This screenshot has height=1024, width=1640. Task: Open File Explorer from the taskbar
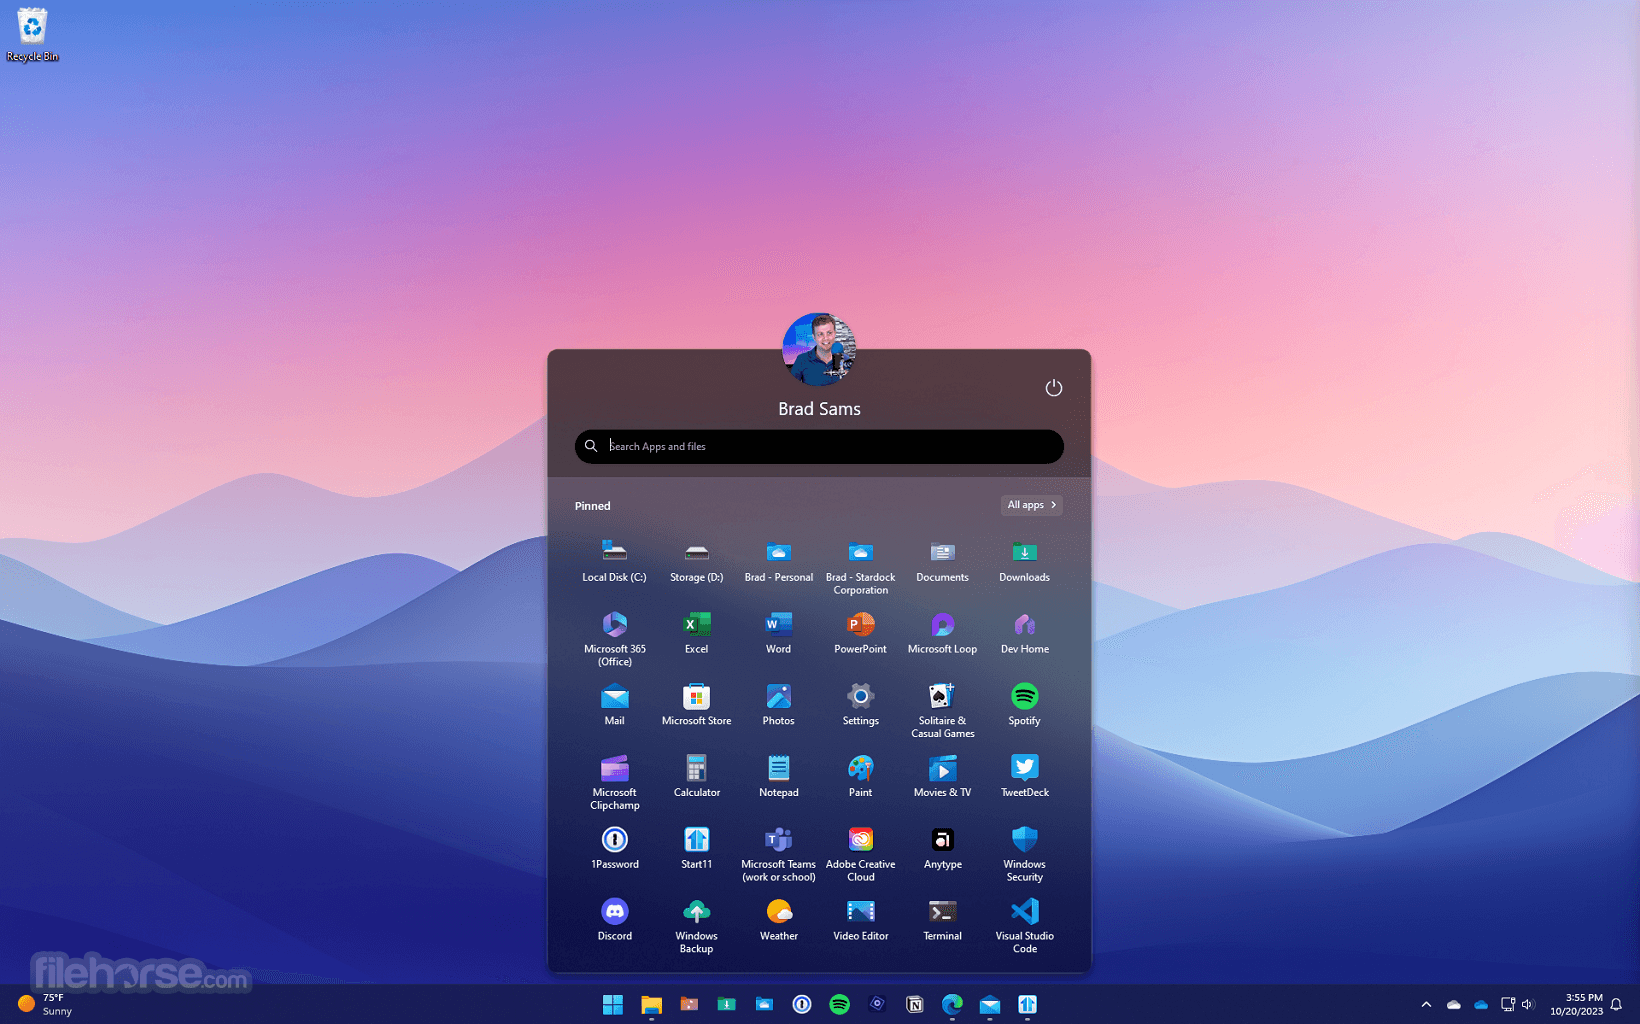651,1004
